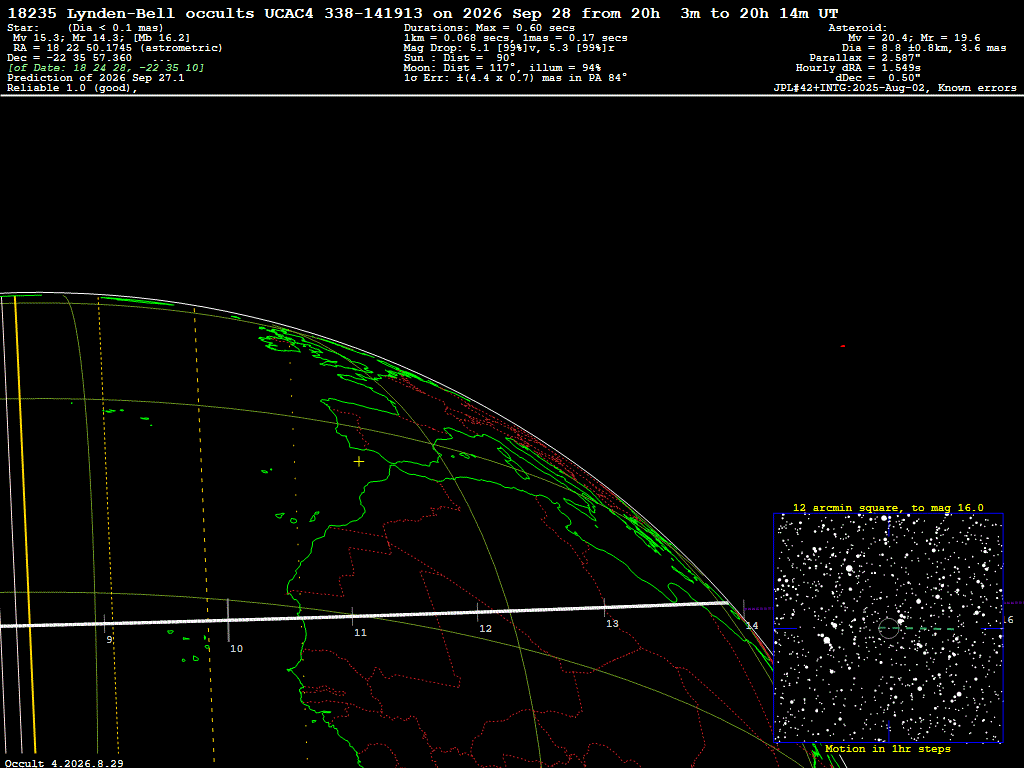This screenshot has height=768, width=1024.
Task: Click the minute 12 tick on path
Action: (x=477, y=612)
